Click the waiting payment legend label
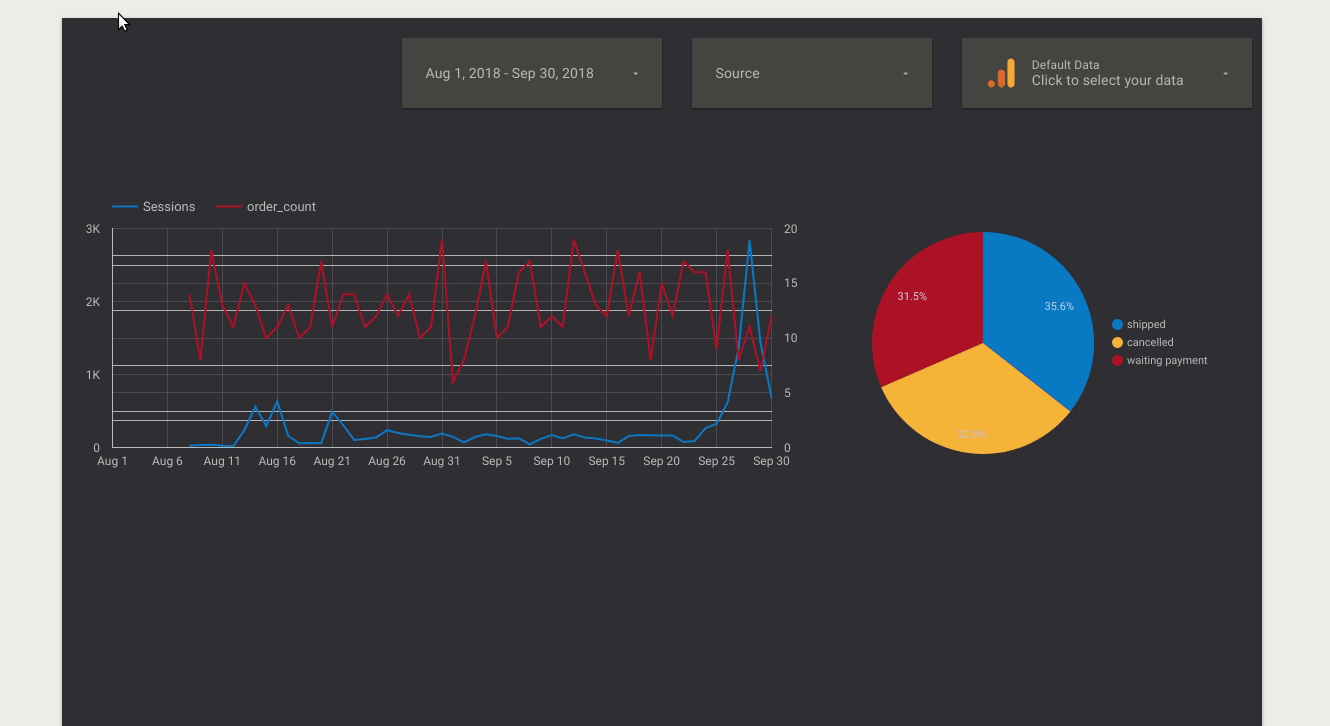 (1167, 360)
